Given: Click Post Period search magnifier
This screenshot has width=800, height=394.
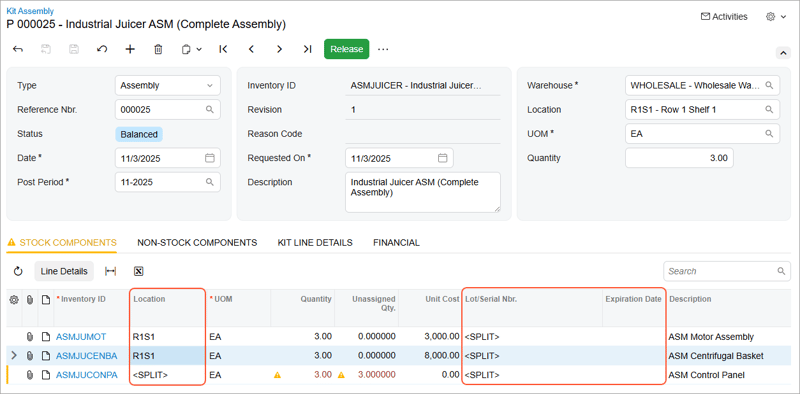Looking at the screenshot, I should click(x=210, y=182).
